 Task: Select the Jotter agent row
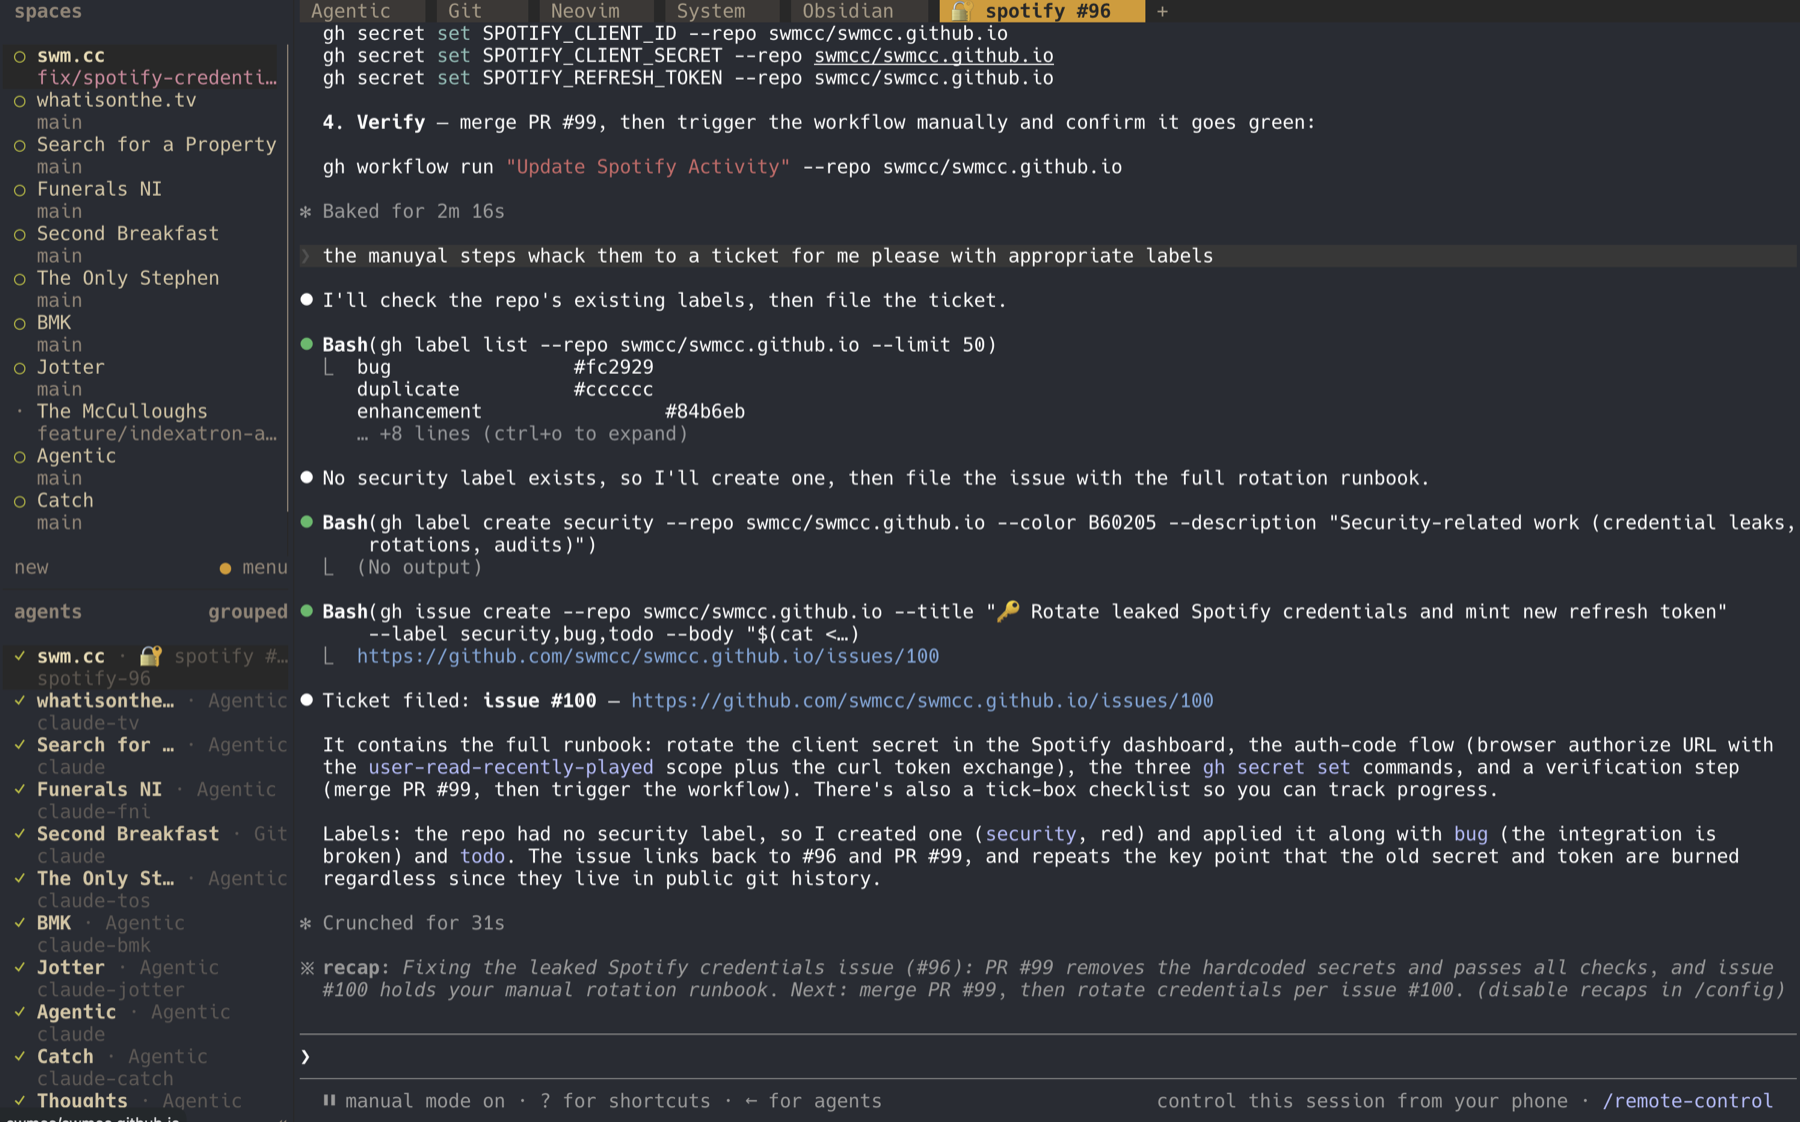click(145, 978)
